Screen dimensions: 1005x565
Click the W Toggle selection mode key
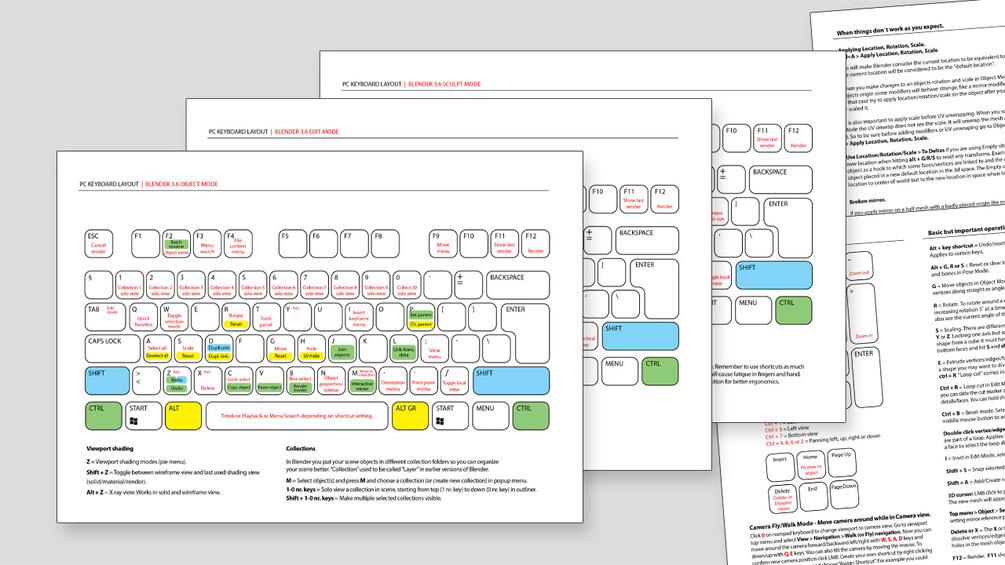click(174, 317)
